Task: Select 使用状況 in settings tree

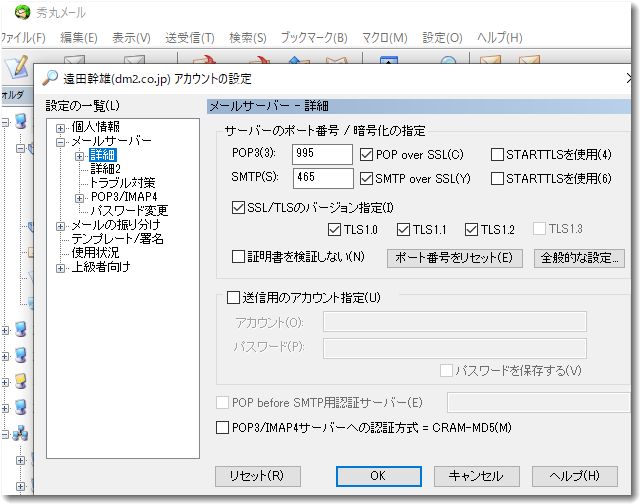Action: pyautogui.click(x=95, y=253)
